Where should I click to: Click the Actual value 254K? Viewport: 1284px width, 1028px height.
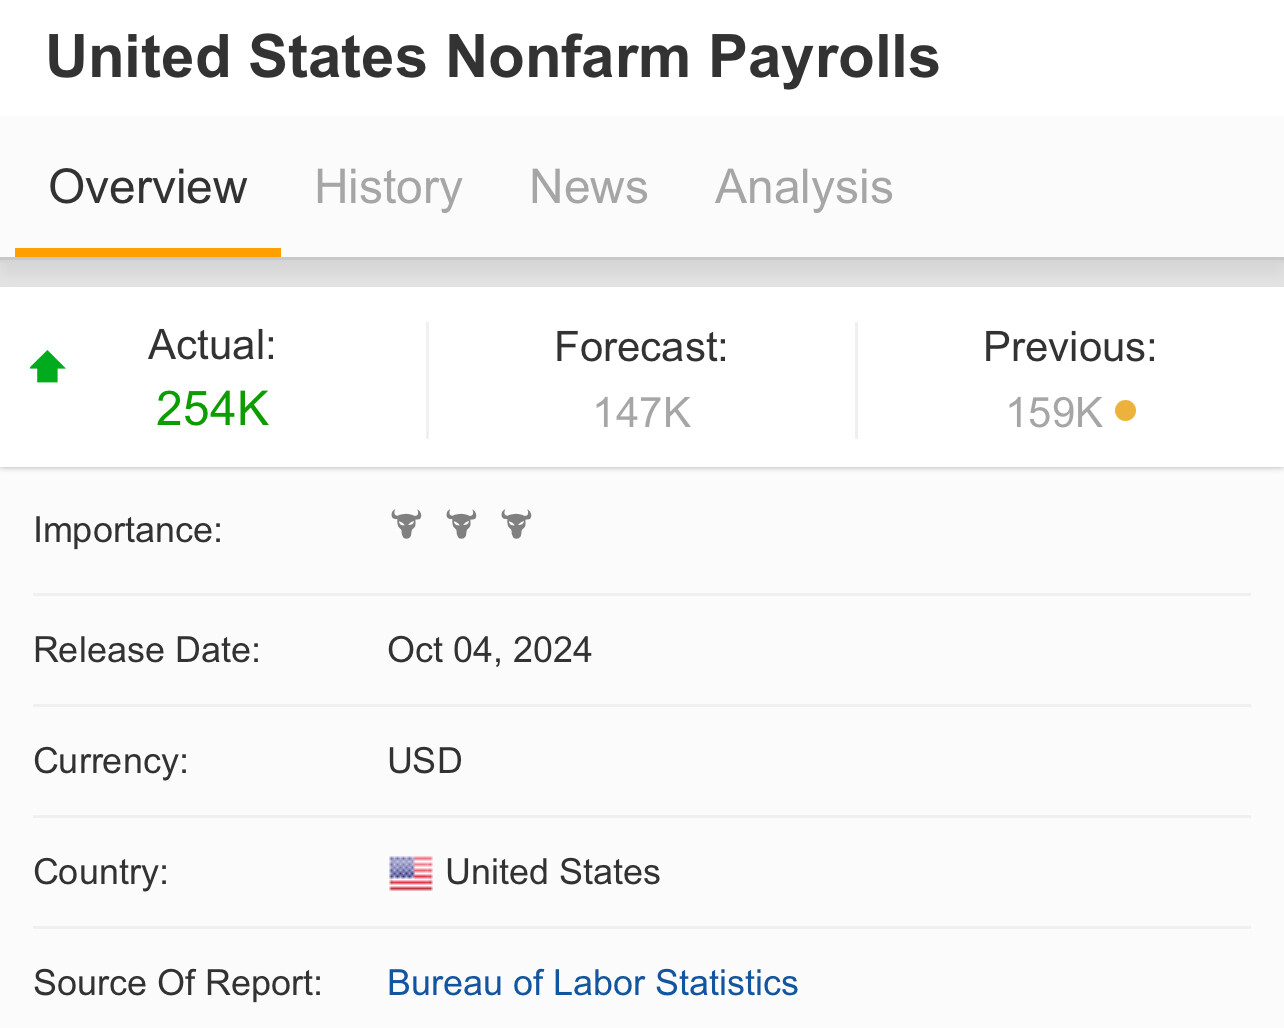(212, 409)
